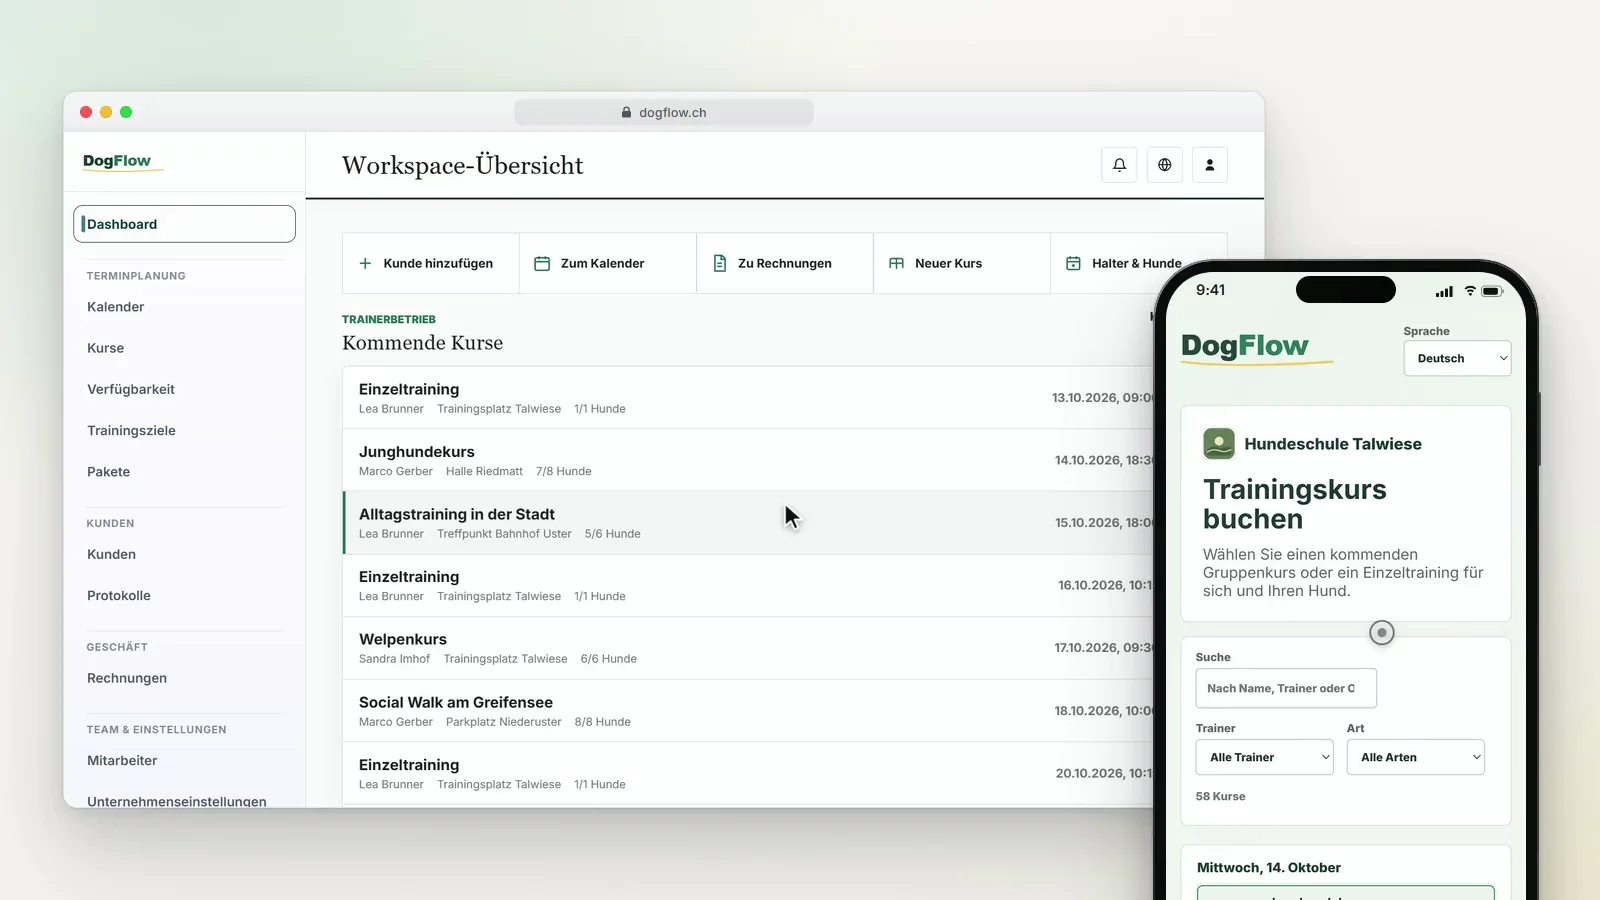Click the lock icon in address bar
The image size is (1600, 900).
(627, 113)
